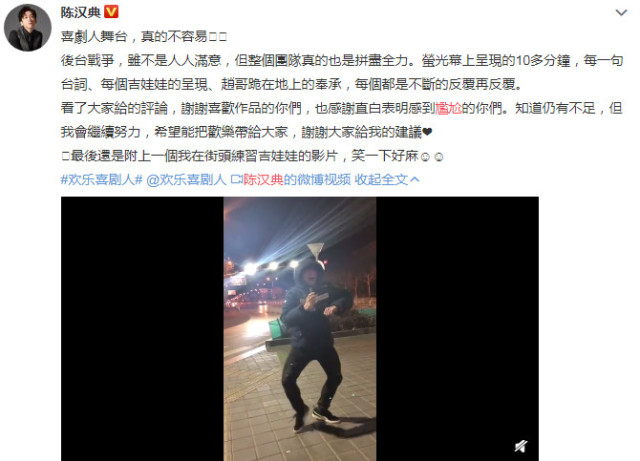Viewport: 640px width, 461px height.
Task: Click the 陈汉典 username at the top
Action: click(81, 12)
